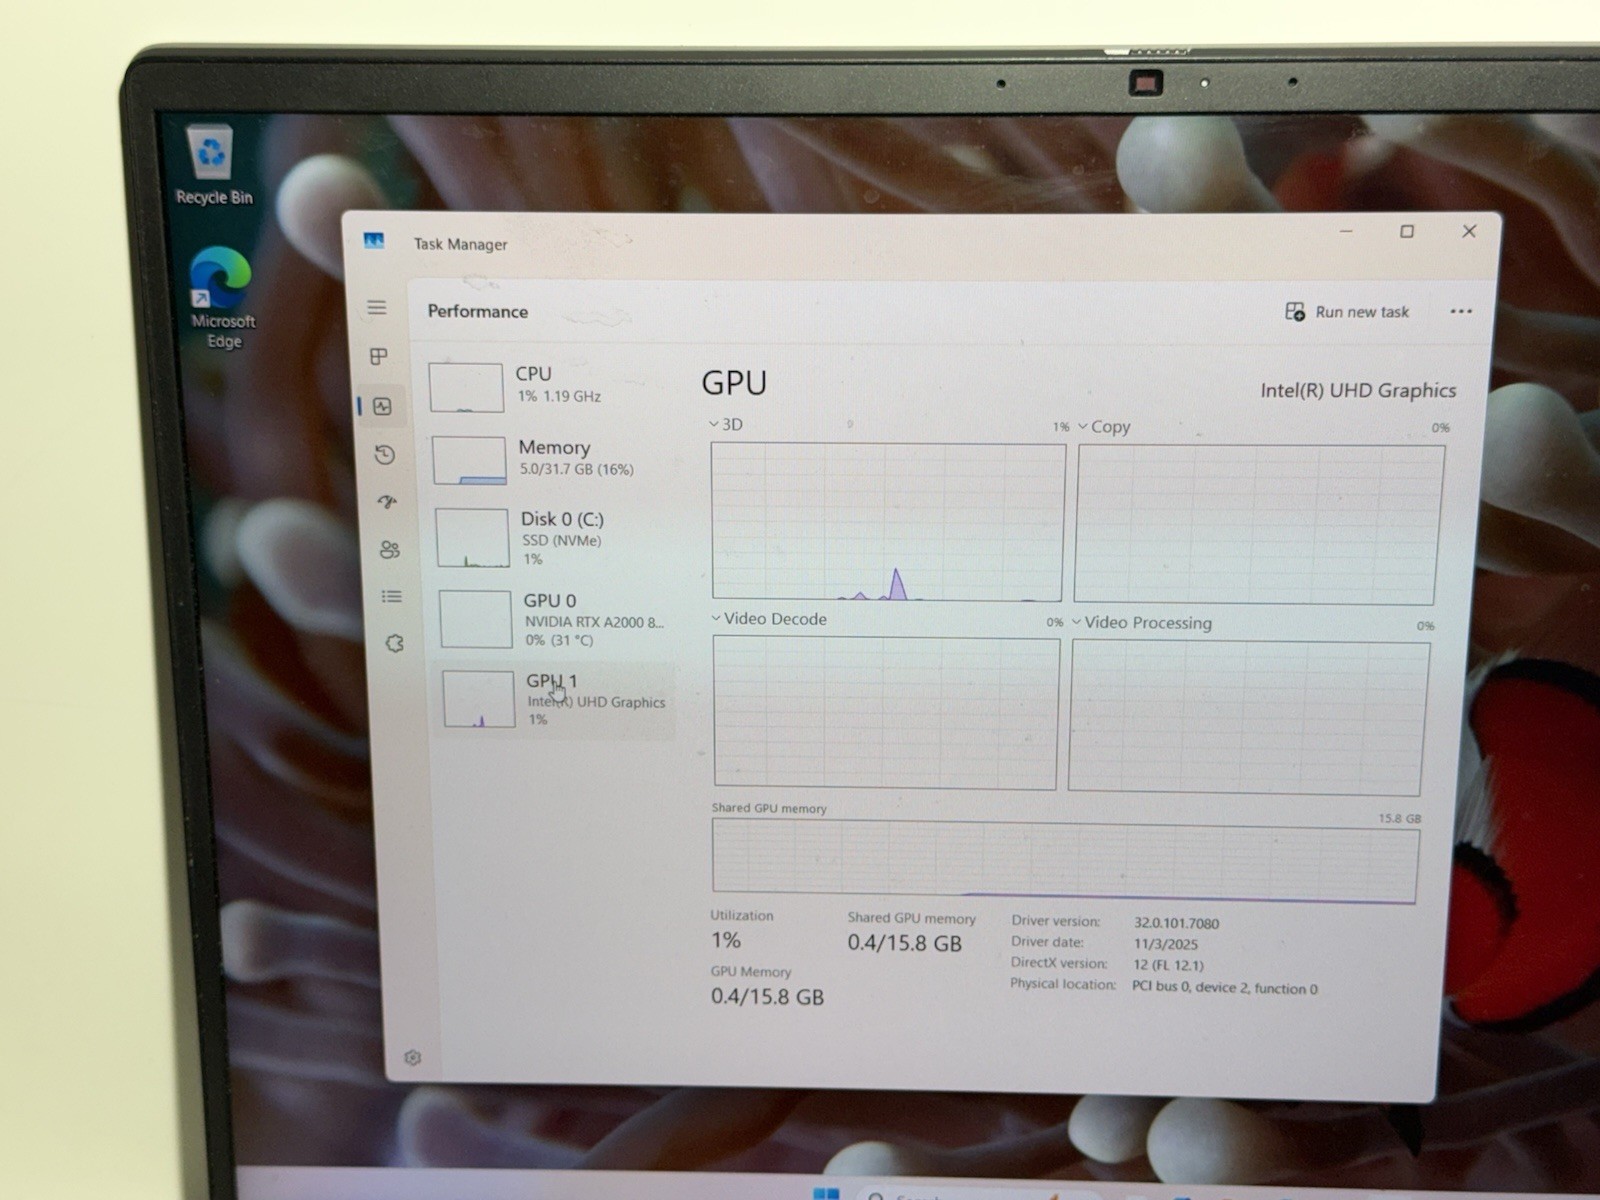
Task: Click the Shared GPU memory 0.4/15.8 GB value
Action: tap(904, 943)
